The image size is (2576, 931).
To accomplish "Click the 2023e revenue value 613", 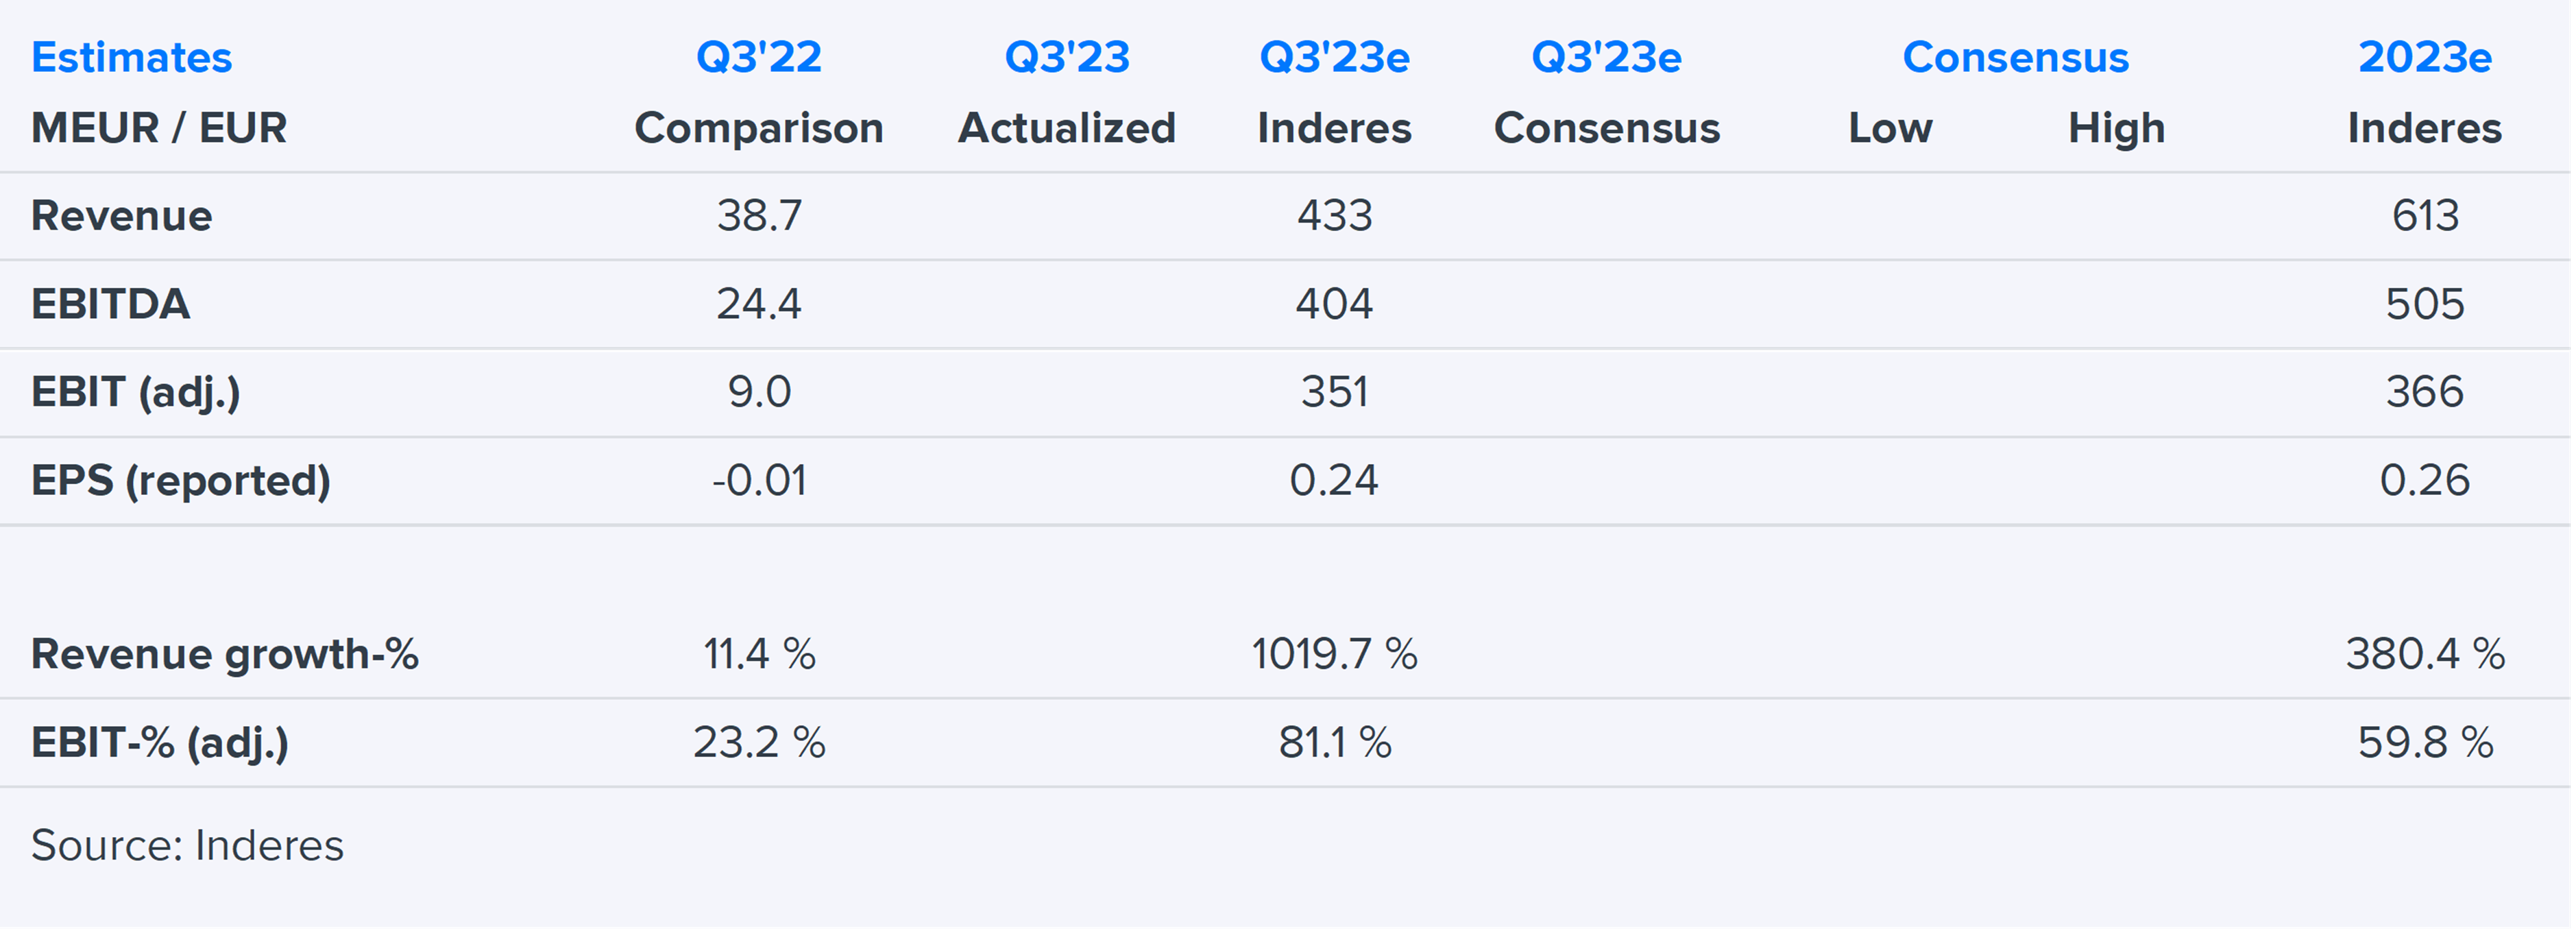I will pyautogui.click(x=2424, y=216).
